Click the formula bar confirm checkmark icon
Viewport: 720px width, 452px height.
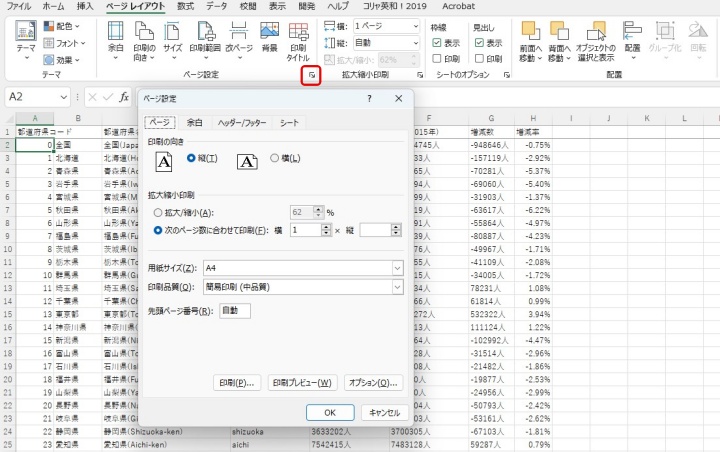click(108, 97)
